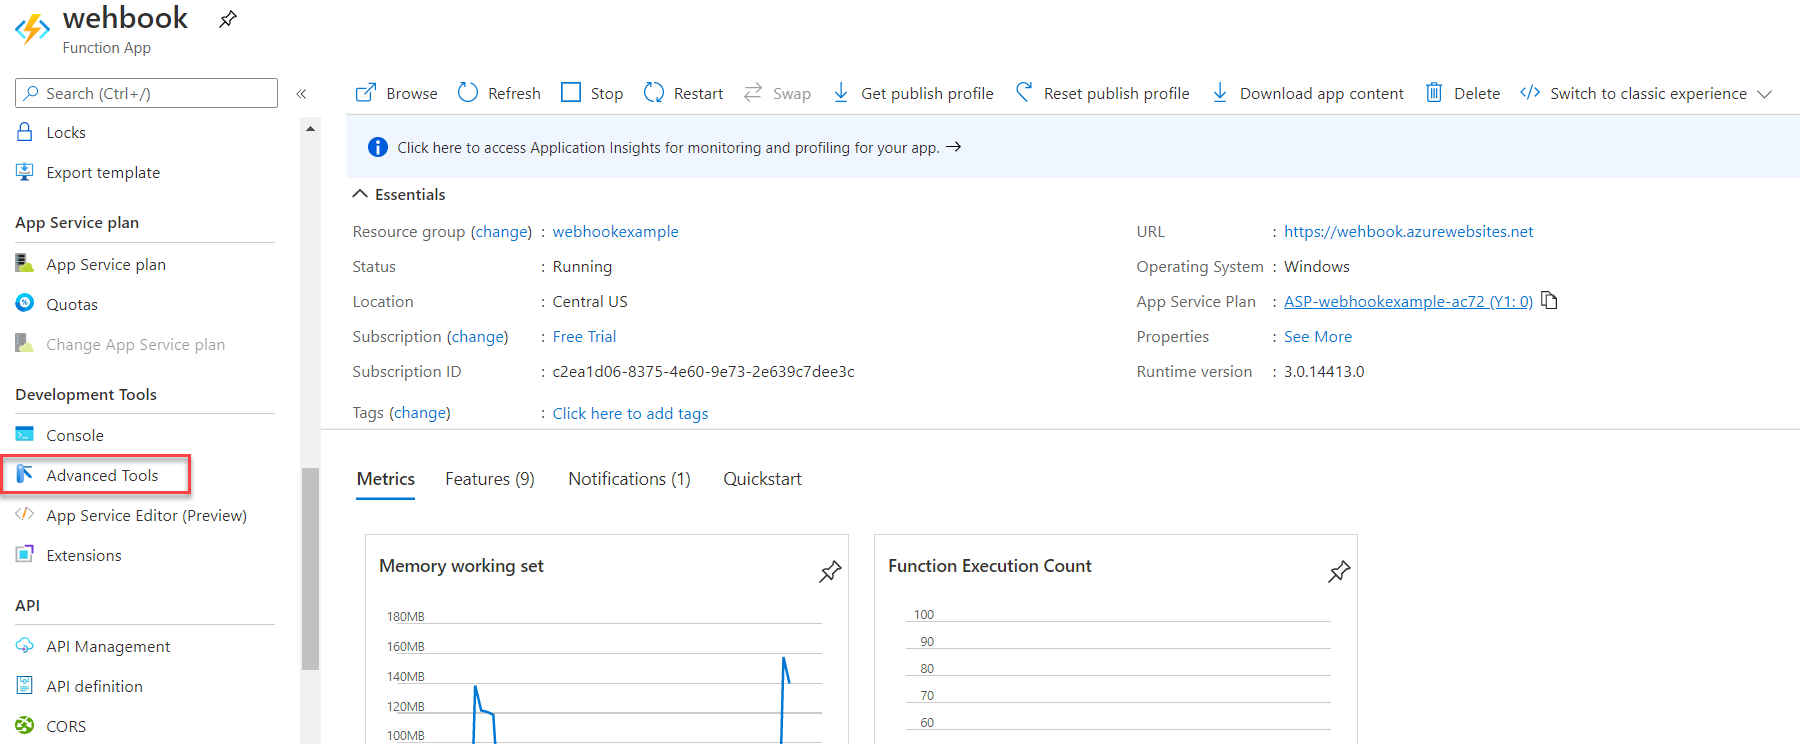The image size is (1800, 744).
Task: Select the Metrics tab
Action: [386, 479]
